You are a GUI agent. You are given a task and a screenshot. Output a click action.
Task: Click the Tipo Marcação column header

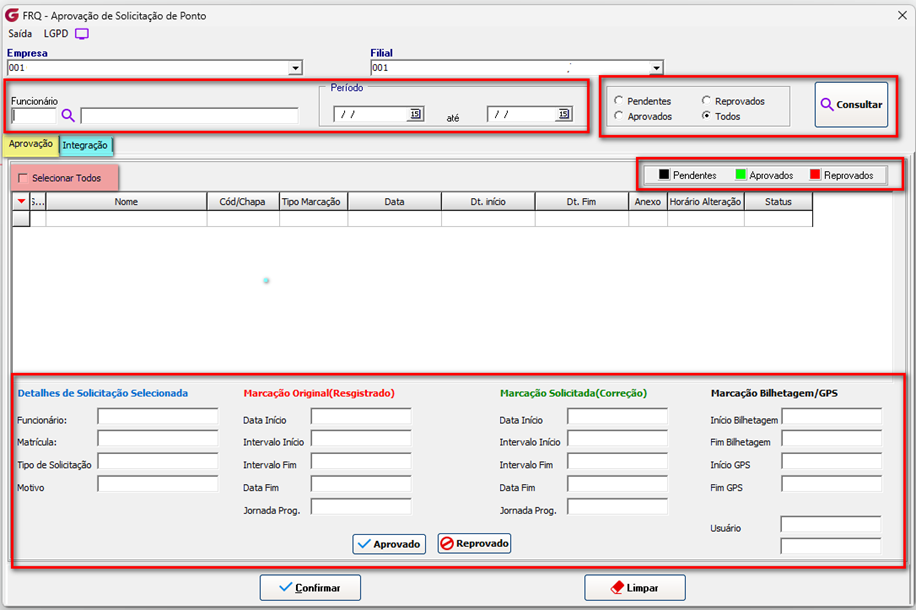[313, 202]
